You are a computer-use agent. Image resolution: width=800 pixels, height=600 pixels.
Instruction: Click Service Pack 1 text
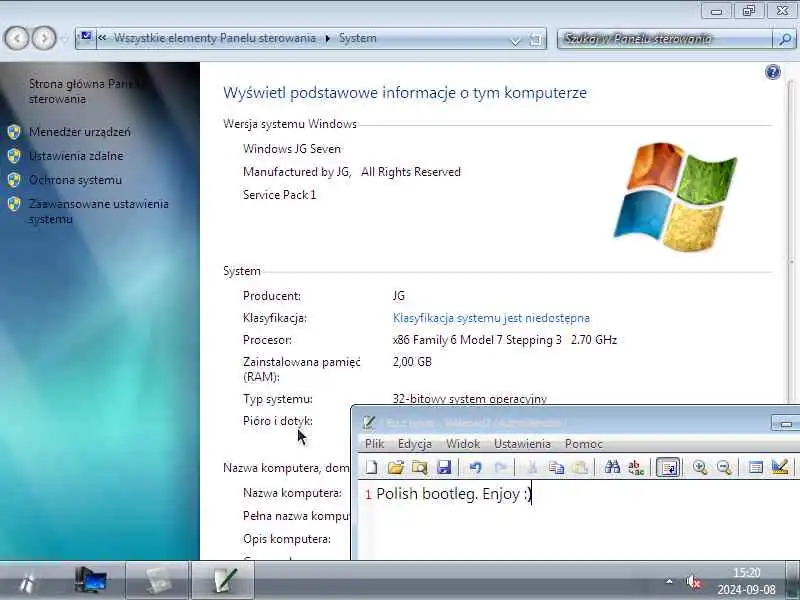(x=280, y=195)
